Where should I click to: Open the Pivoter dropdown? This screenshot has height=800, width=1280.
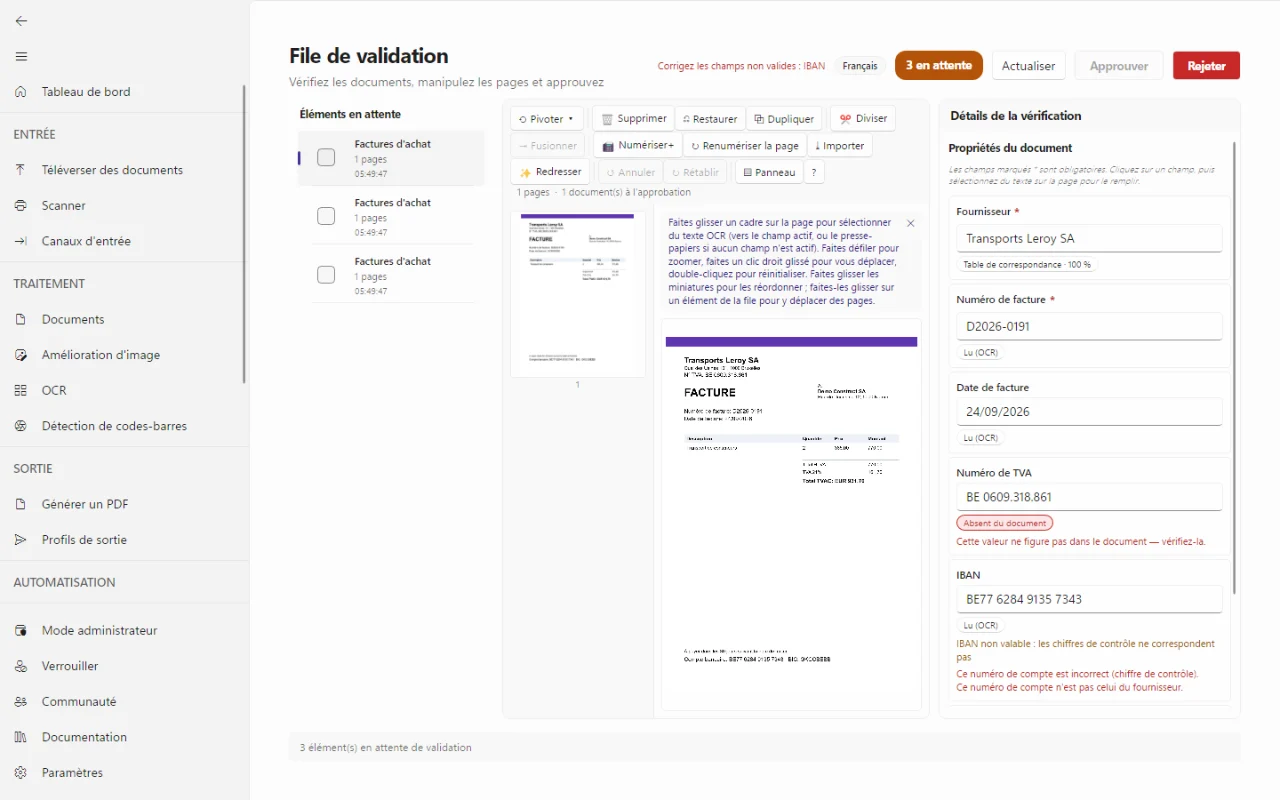pos(546,119)
